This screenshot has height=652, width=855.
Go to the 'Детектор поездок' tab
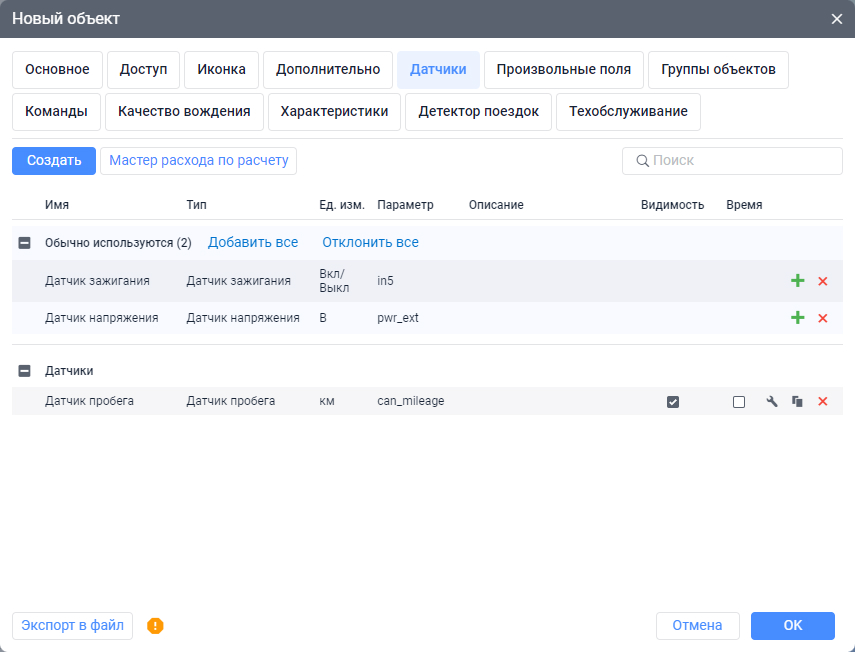[x=478, y=112]
